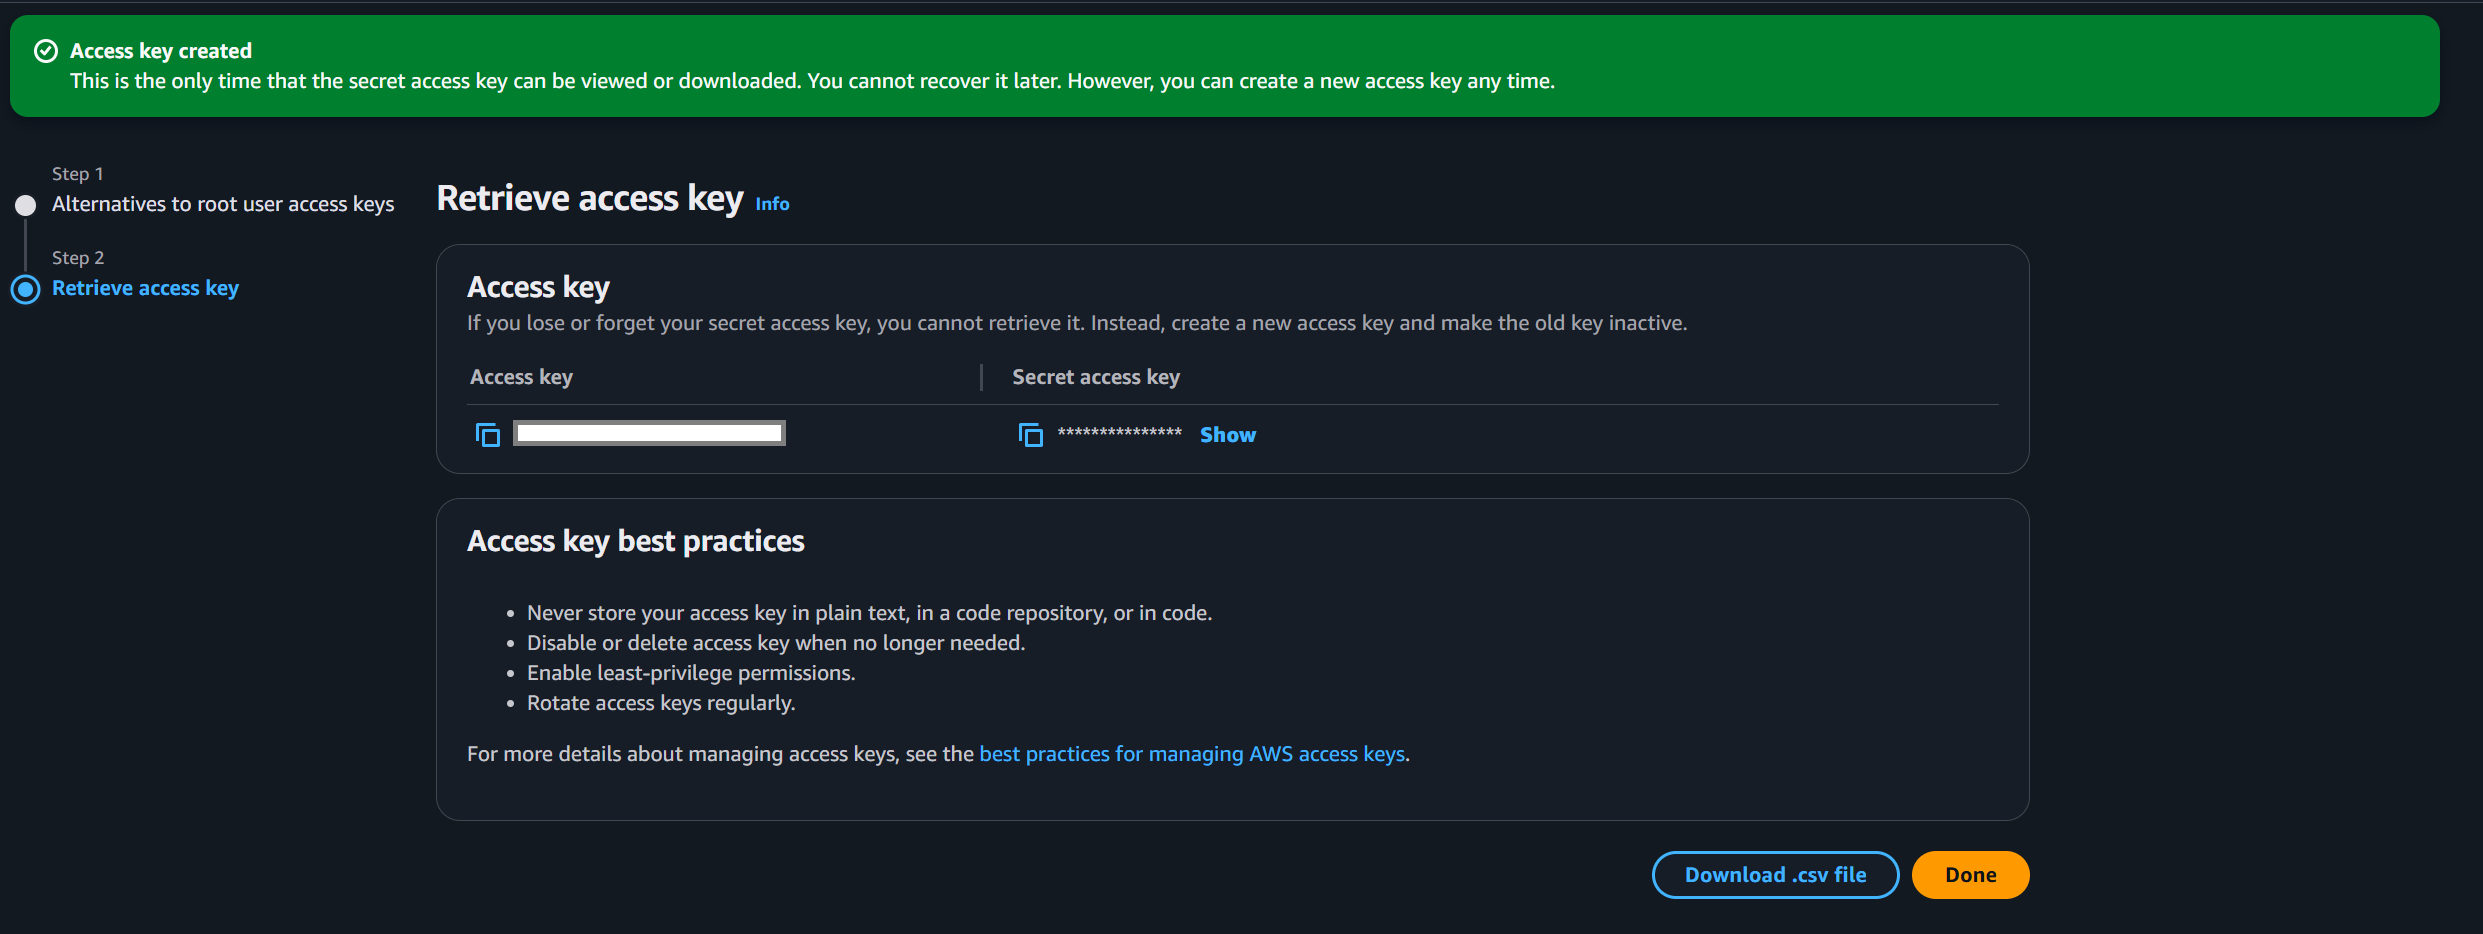Click the redacted access key value field
Viewport: 2483px width, 934px height.
649,433
